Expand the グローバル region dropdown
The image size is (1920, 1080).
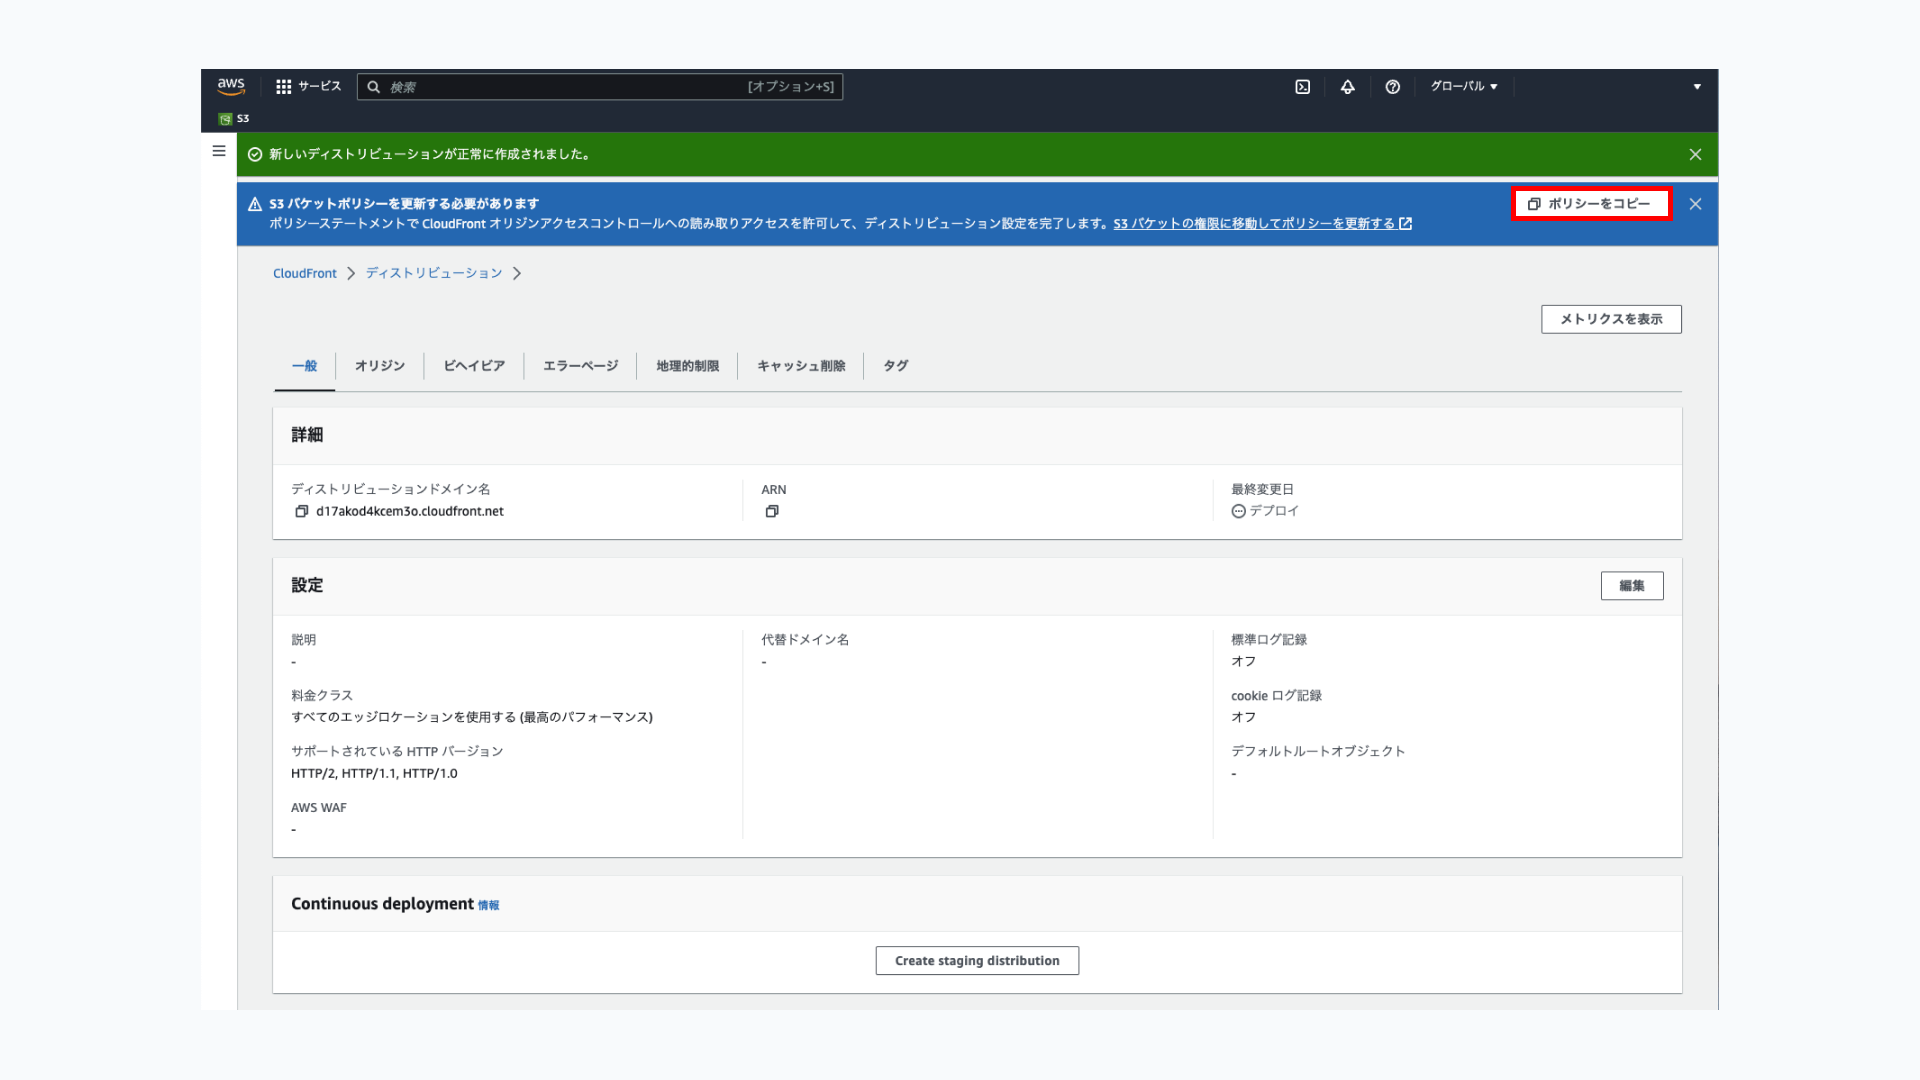[x=1463, y=87]
